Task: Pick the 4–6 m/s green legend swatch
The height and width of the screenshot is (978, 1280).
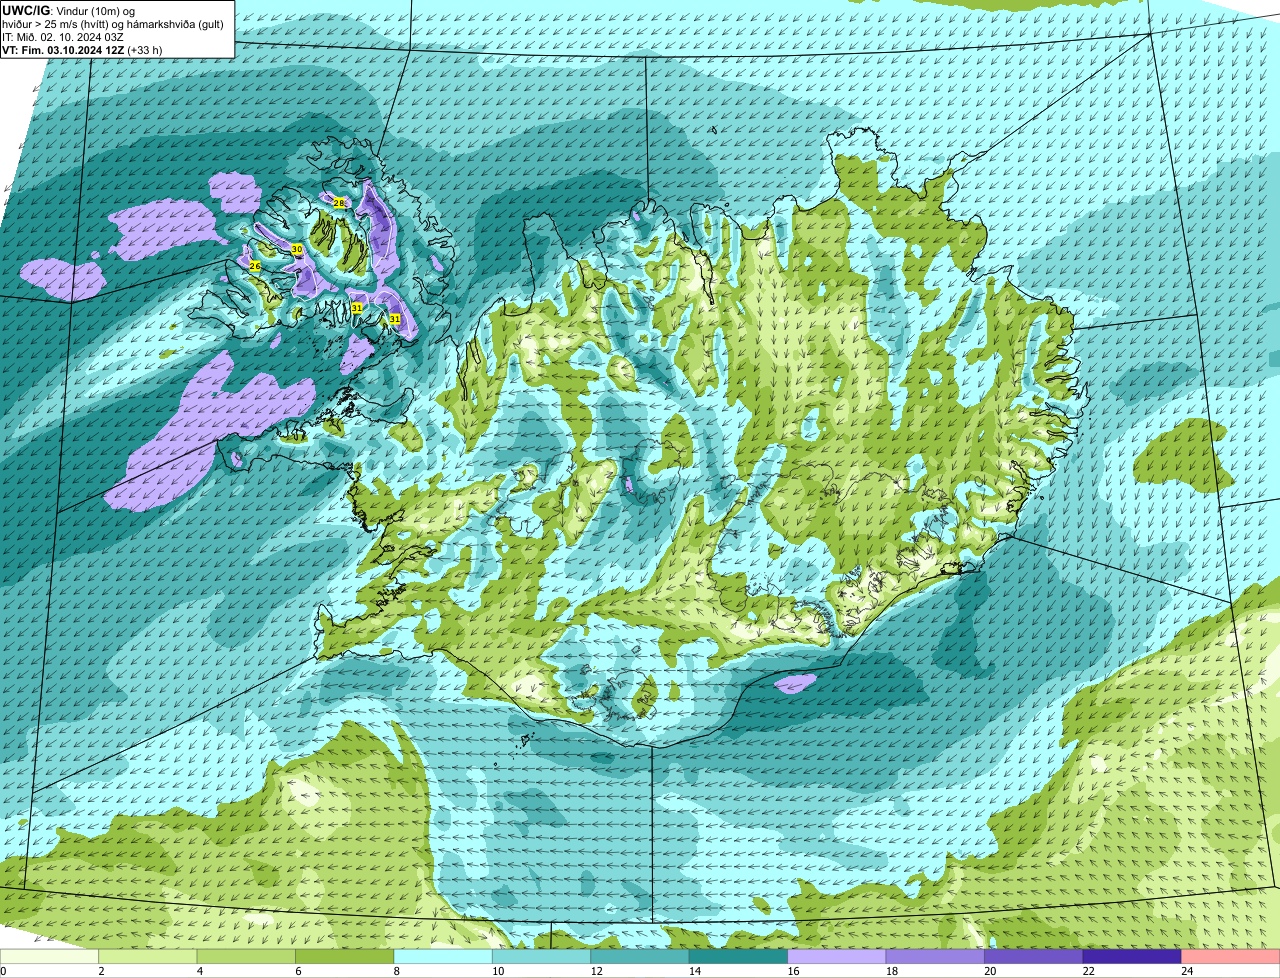Action: (248, 956)
